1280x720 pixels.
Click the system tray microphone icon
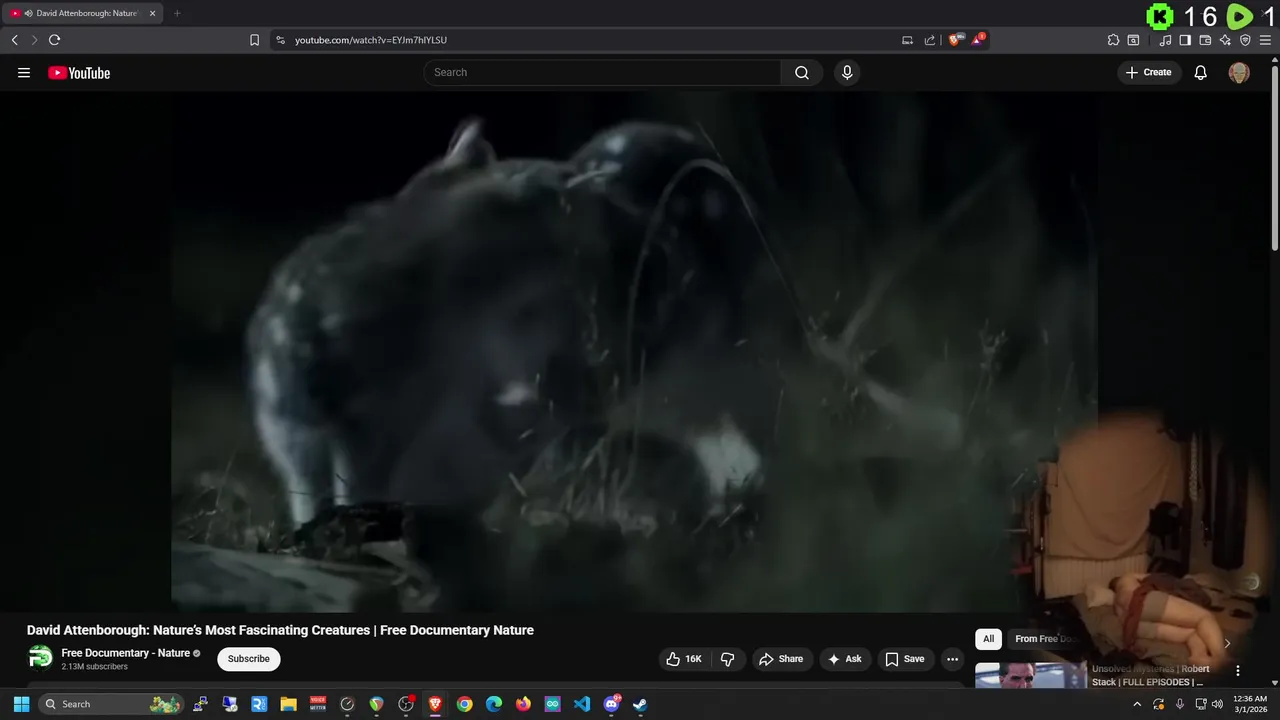click(x=1180, y=704)
